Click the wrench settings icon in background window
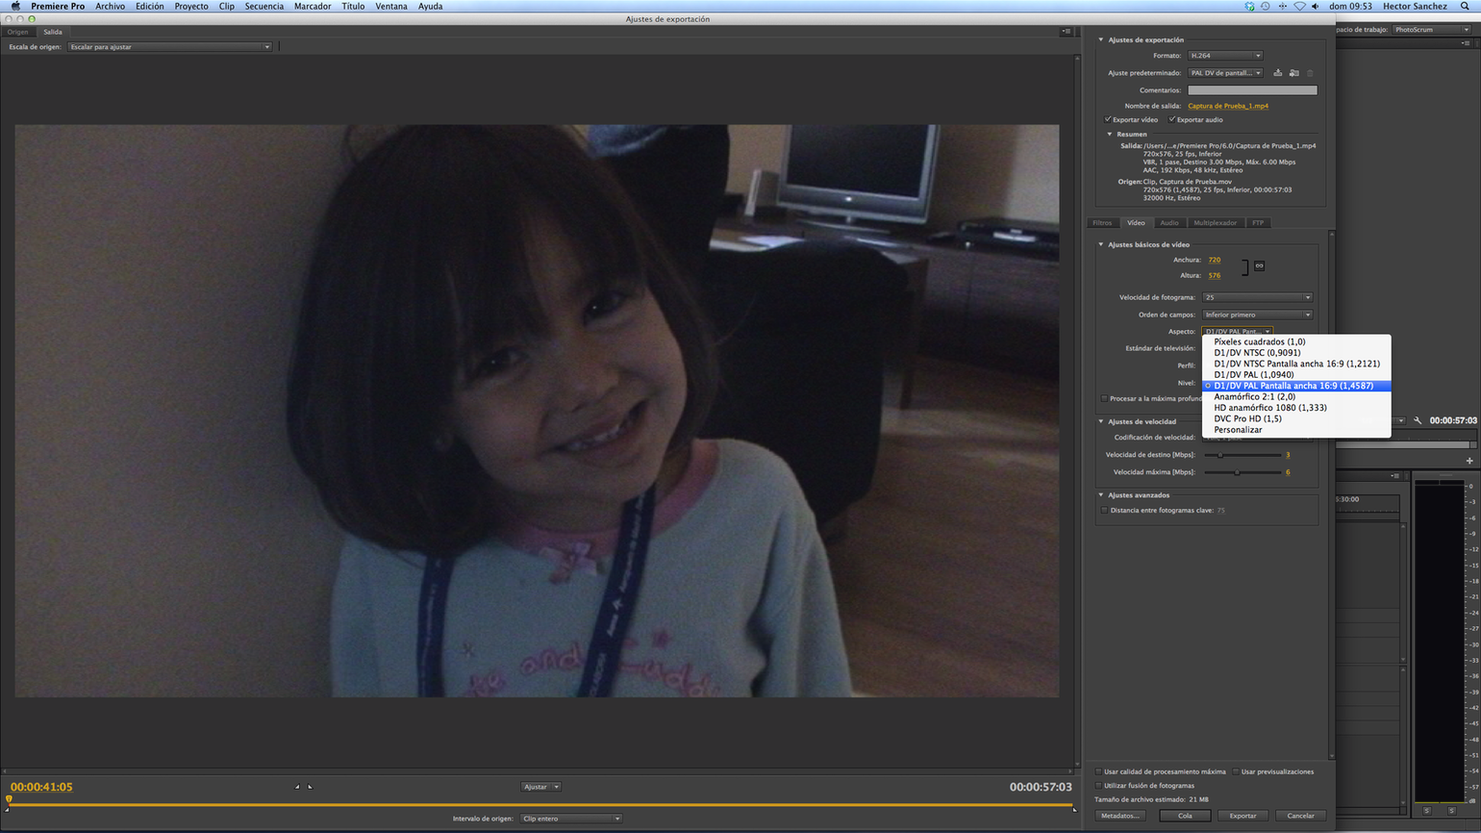1481x833 pixels. click(1417, 421)
